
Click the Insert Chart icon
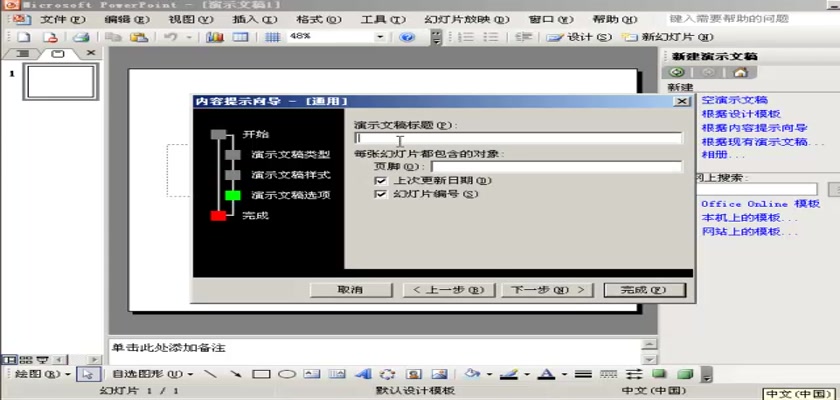click(x=215, y=37)
